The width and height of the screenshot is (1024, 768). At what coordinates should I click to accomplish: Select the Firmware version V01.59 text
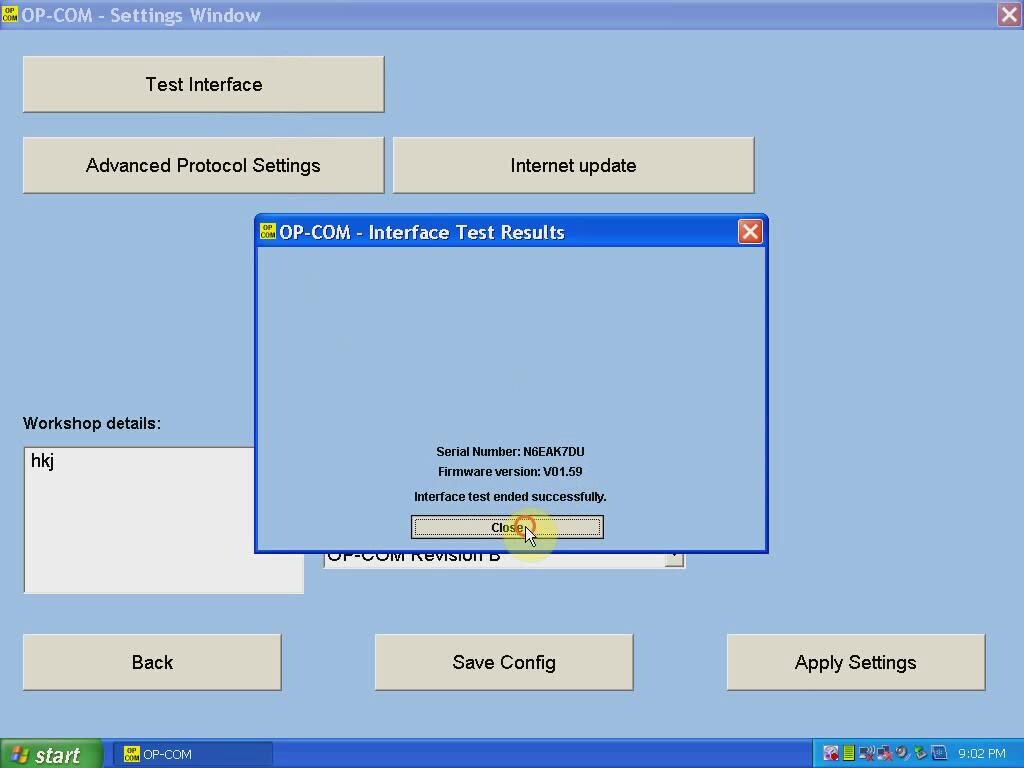coord(510,472)
